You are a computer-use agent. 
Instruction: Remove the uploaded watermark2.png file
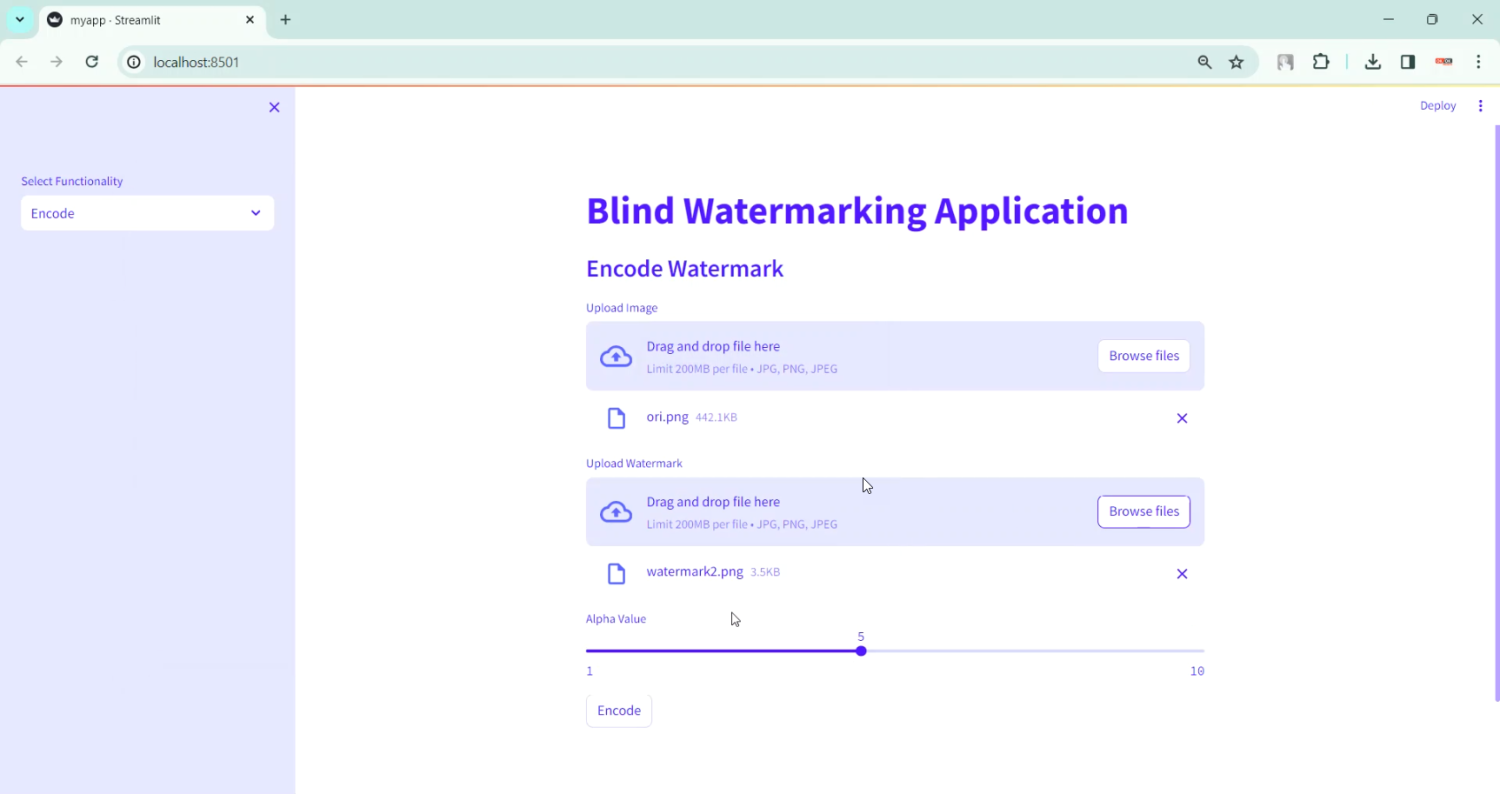tap(1181, 574)
